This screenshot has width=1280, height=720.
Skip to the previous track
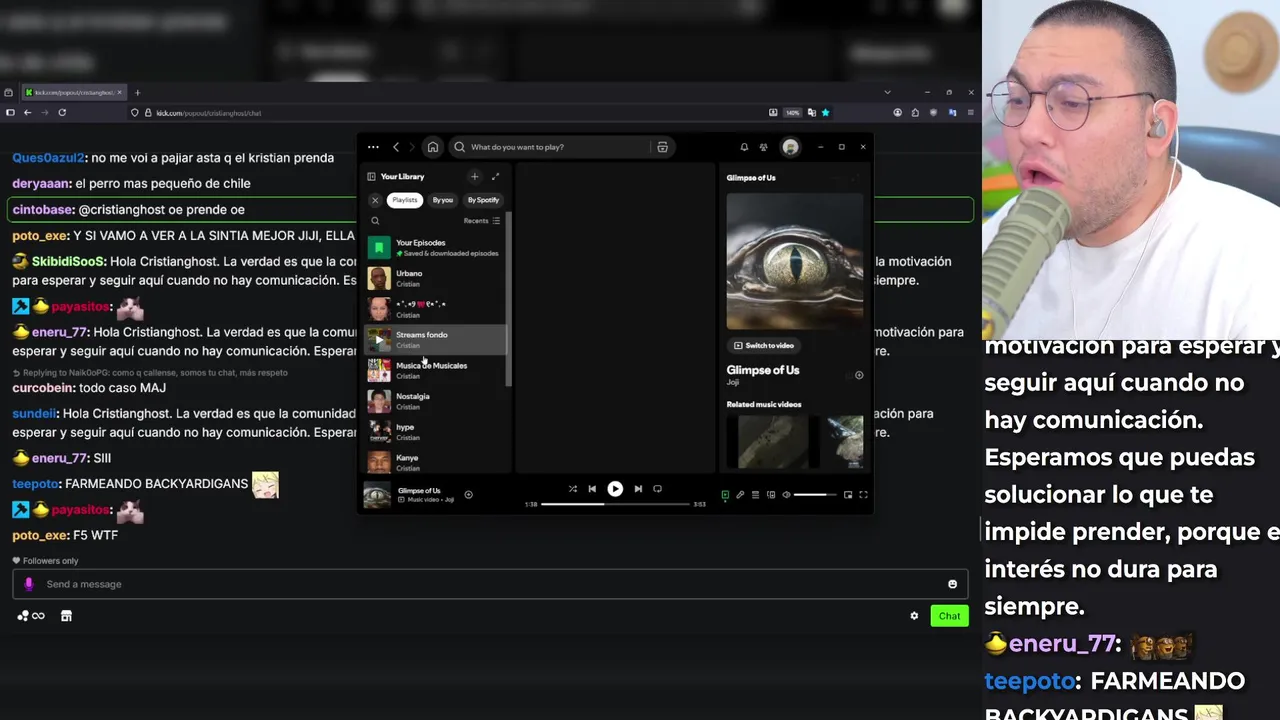click(x=592, y=489)
